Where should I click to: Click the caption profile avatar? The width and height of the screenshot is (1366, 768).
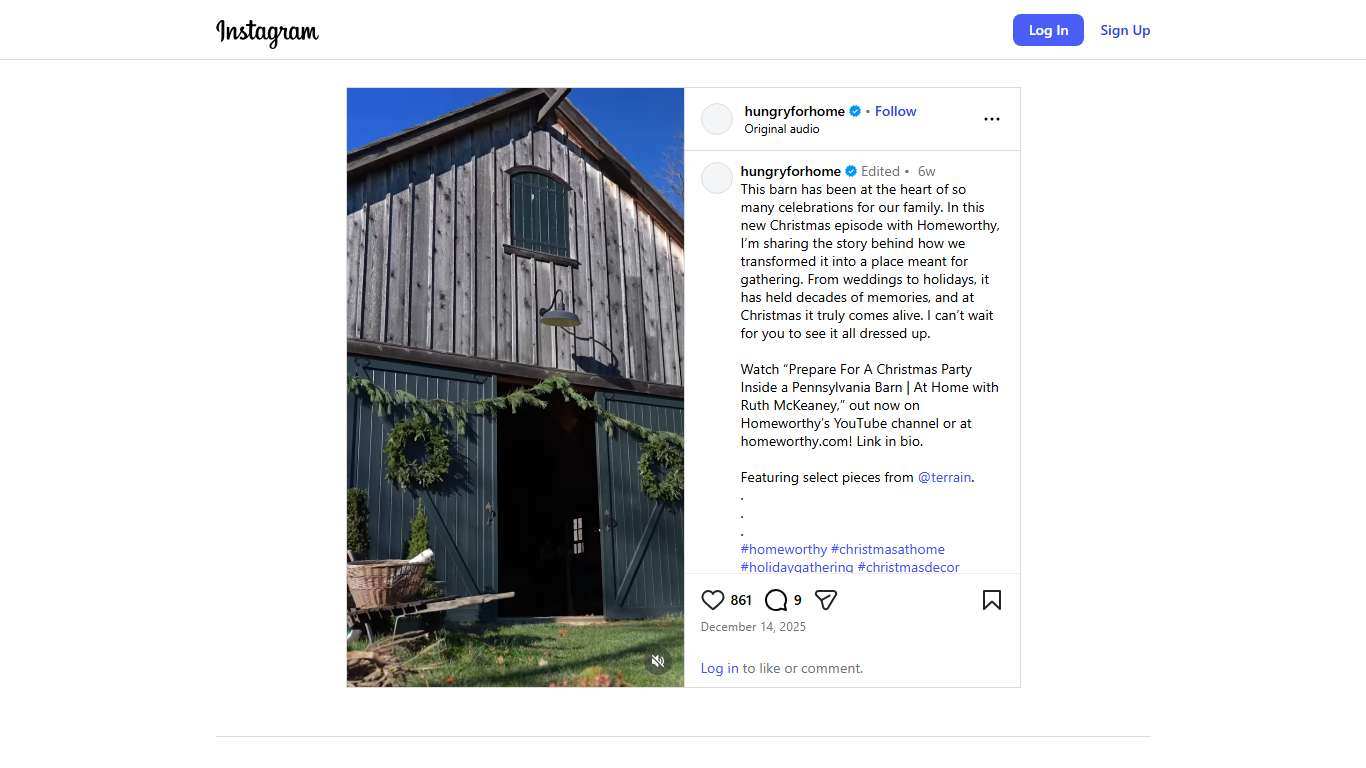[x=717, y=178]
